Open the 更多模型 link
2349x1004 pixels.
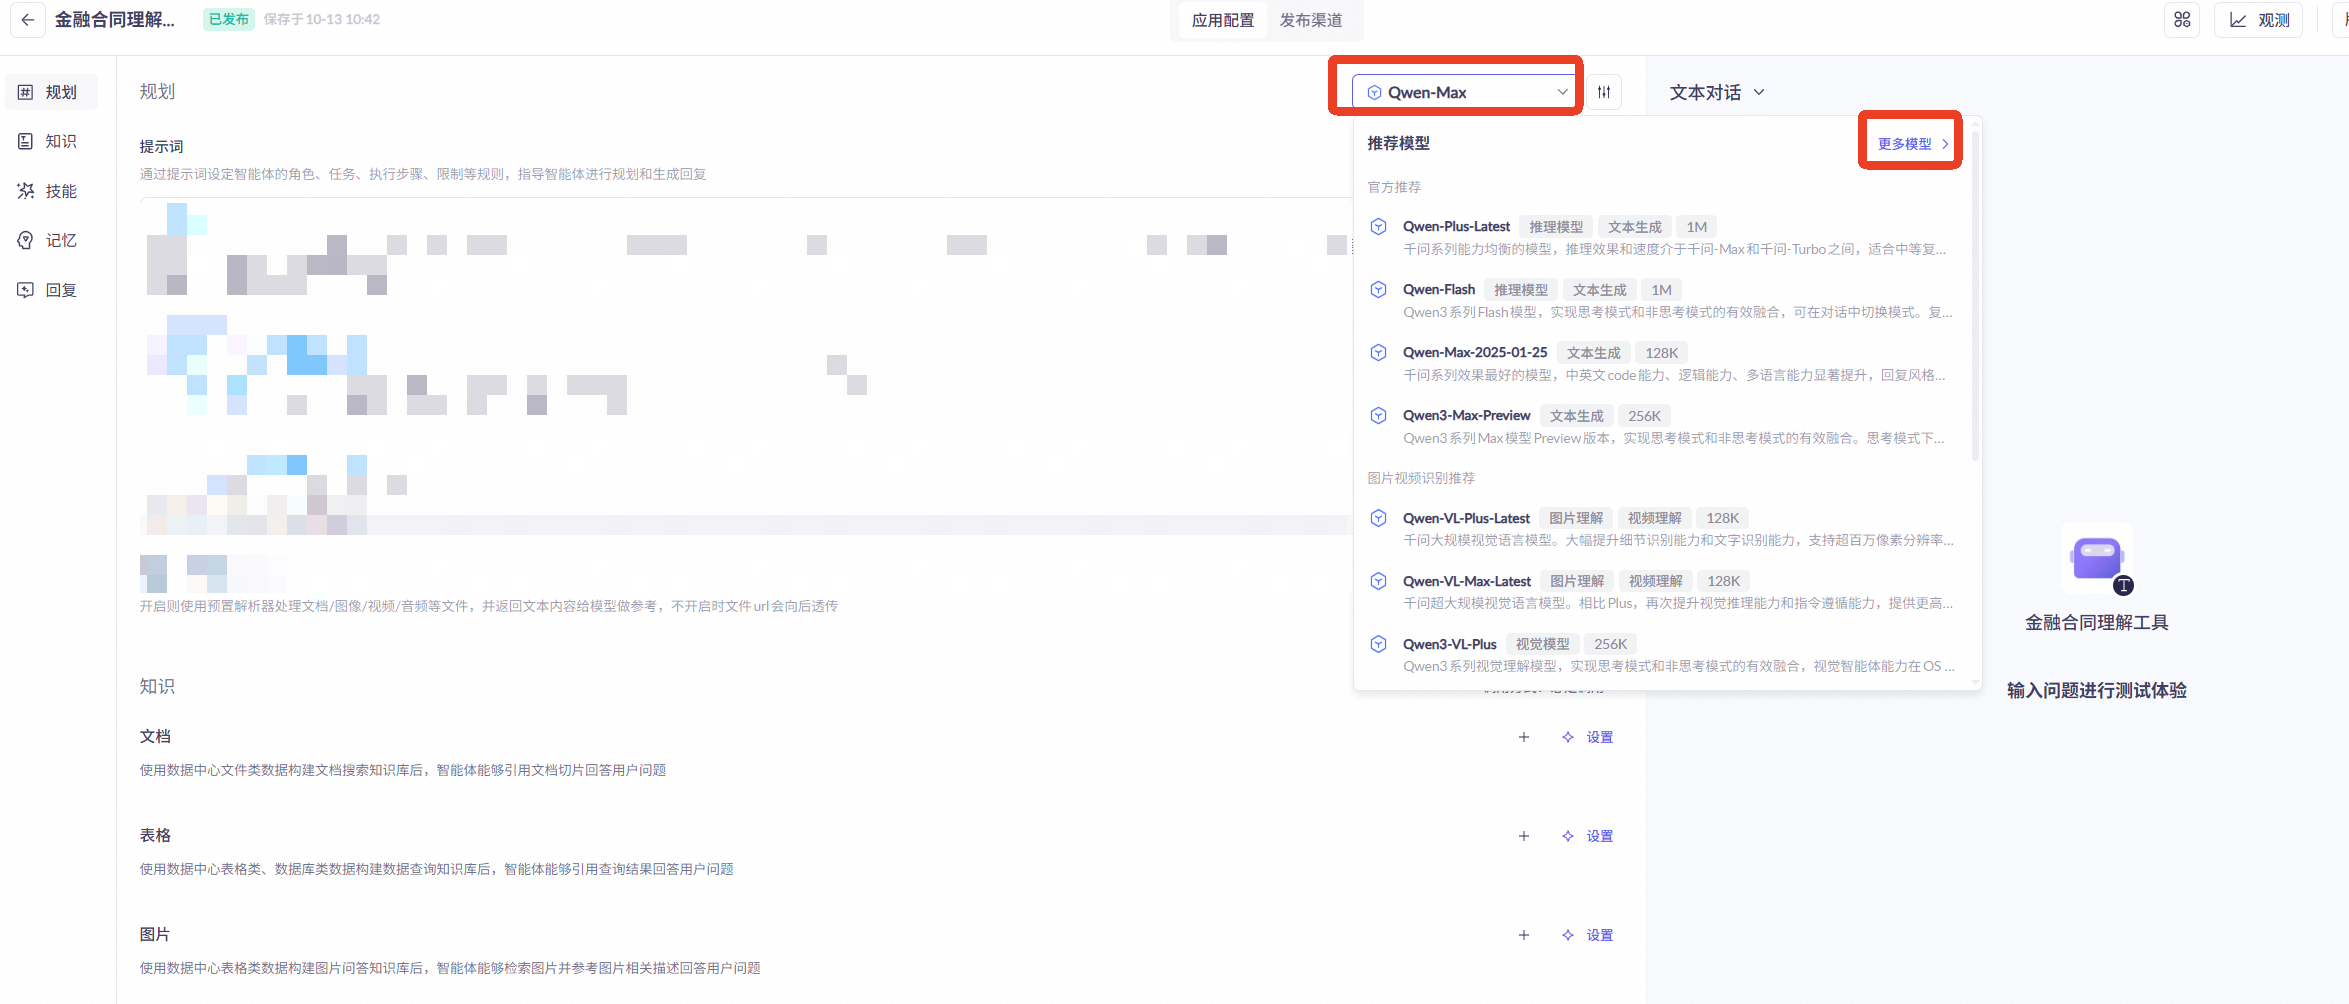click(1912, 144)
